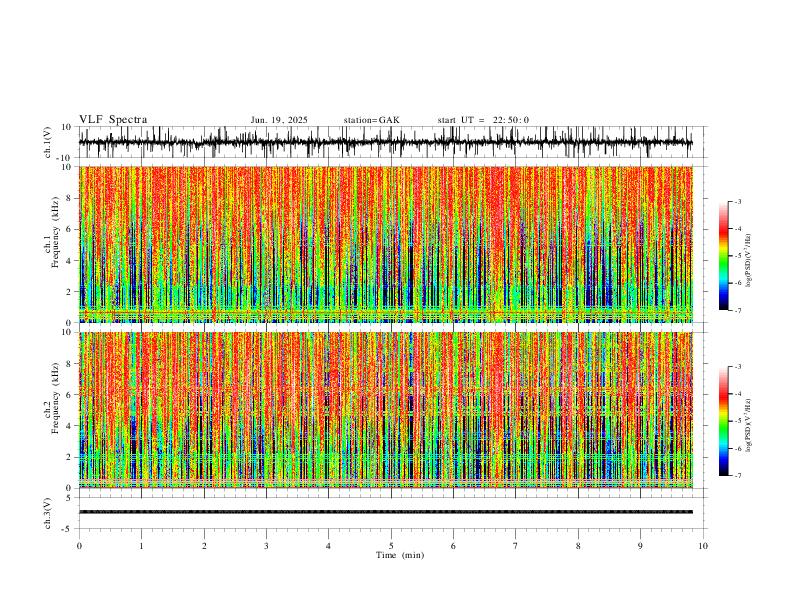Image resolution: width=792 pixels, height=612 pixels.
Task: Click the "8" tick on ch.2 frequency axis
Action: pyautogui.click(x=70, y=364)
